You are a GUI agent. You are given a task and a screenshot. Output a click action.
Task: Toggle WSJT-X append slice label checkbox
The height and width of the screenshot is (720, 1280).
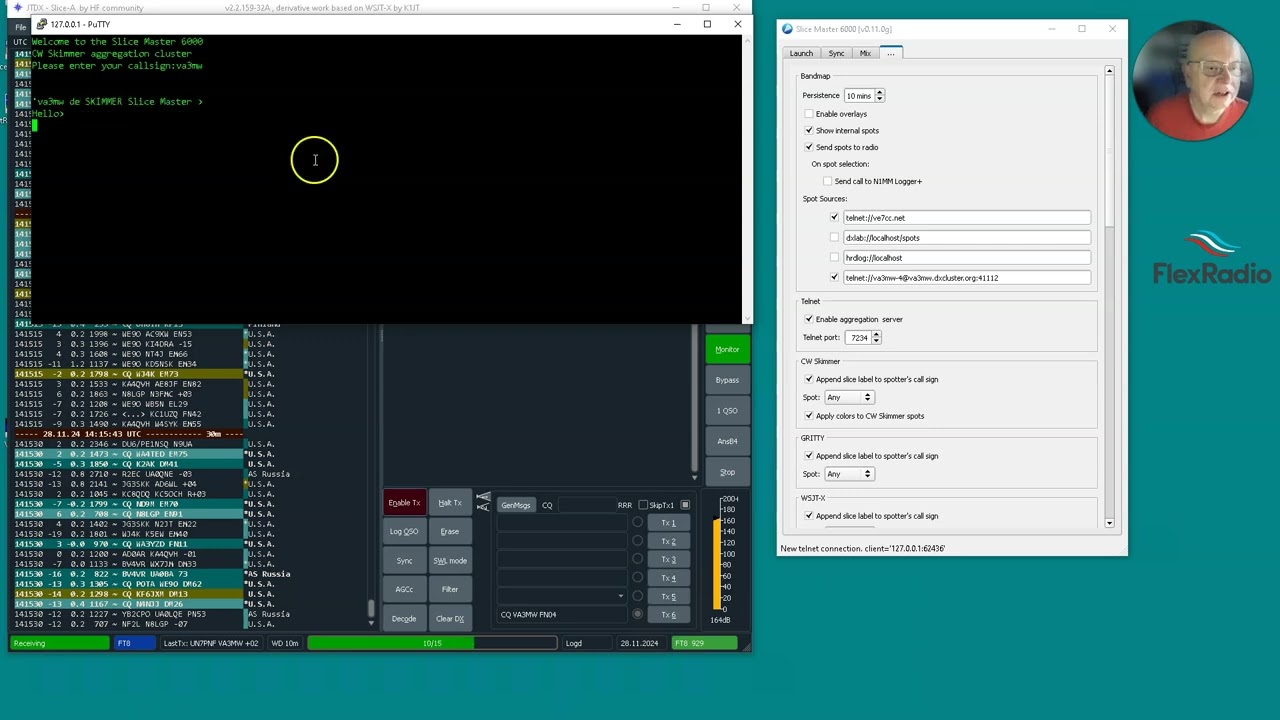tap(809, 516)
